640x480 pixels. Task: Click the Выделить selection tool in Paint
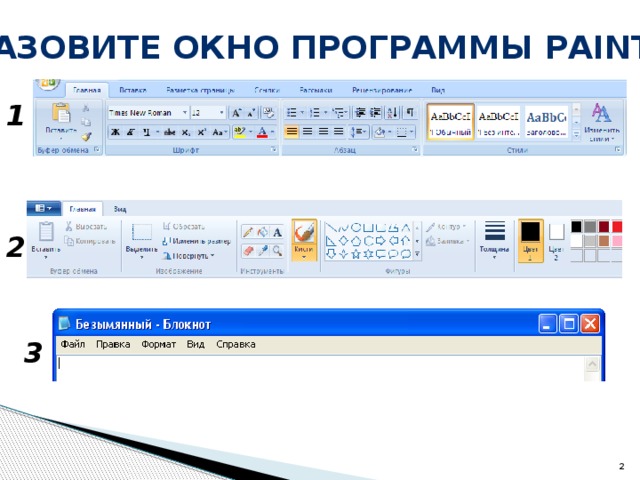142,239
